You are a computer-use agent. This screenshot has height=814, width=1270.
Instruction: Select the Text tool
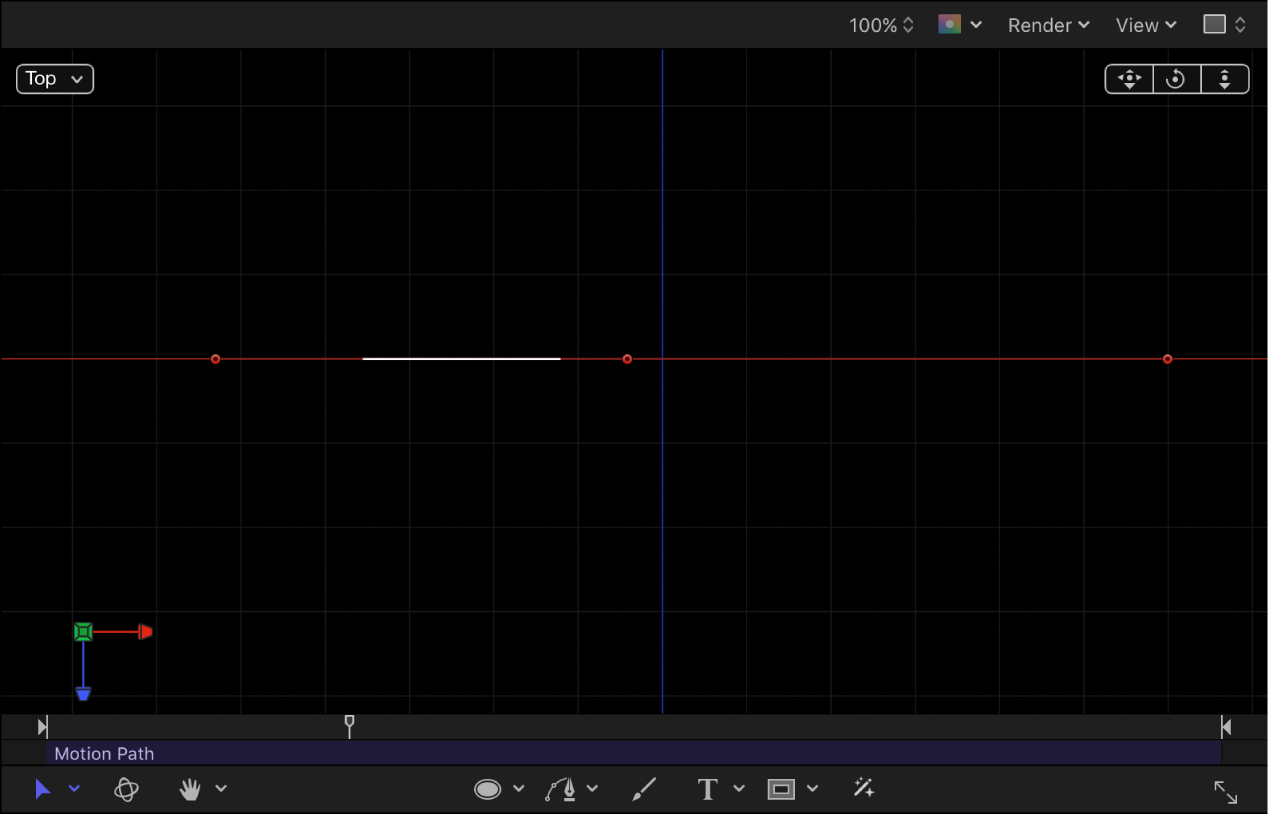coord(708,789)
